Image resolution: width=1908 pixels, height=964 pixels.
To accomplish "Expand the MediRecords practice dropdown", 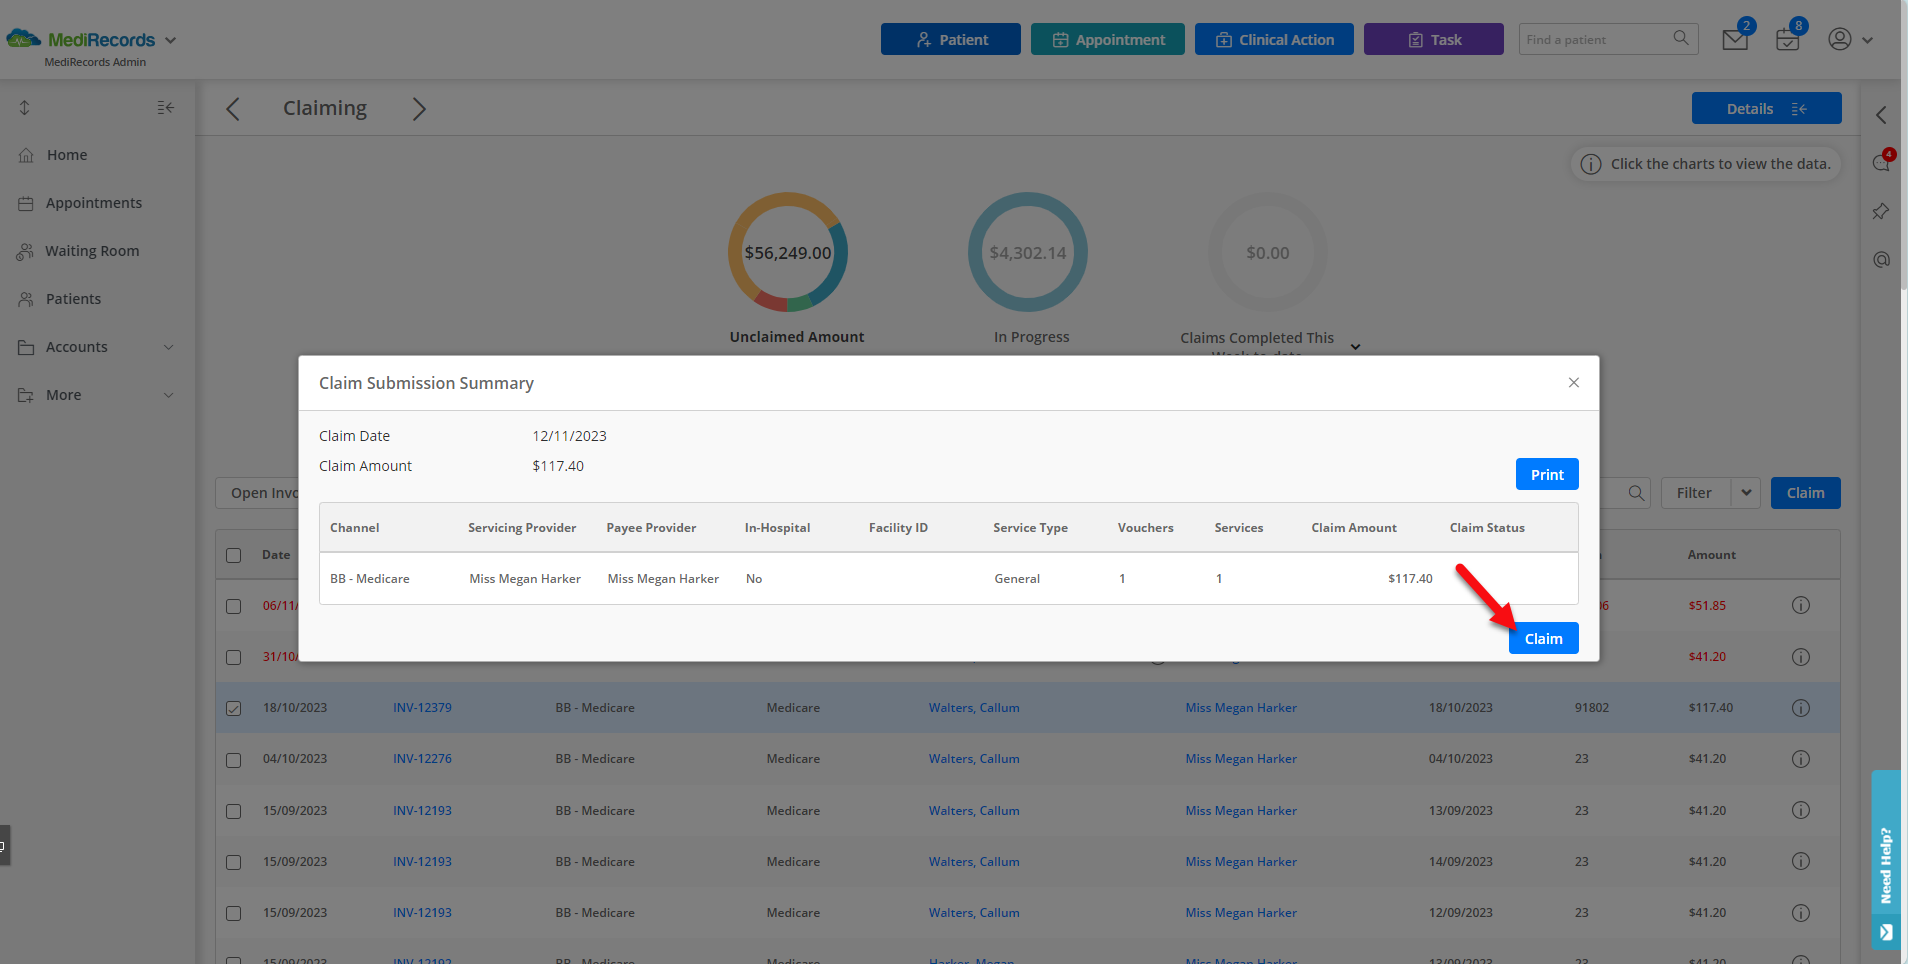I will coord(170,40).
